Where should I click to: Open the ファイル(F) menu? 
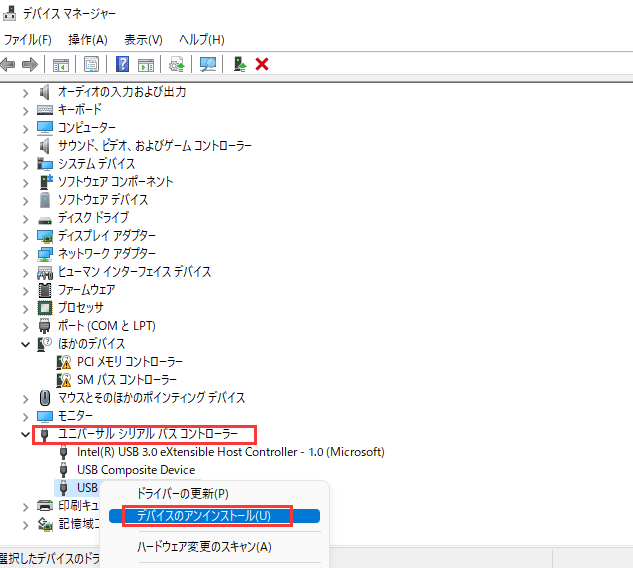coord(28,40)
